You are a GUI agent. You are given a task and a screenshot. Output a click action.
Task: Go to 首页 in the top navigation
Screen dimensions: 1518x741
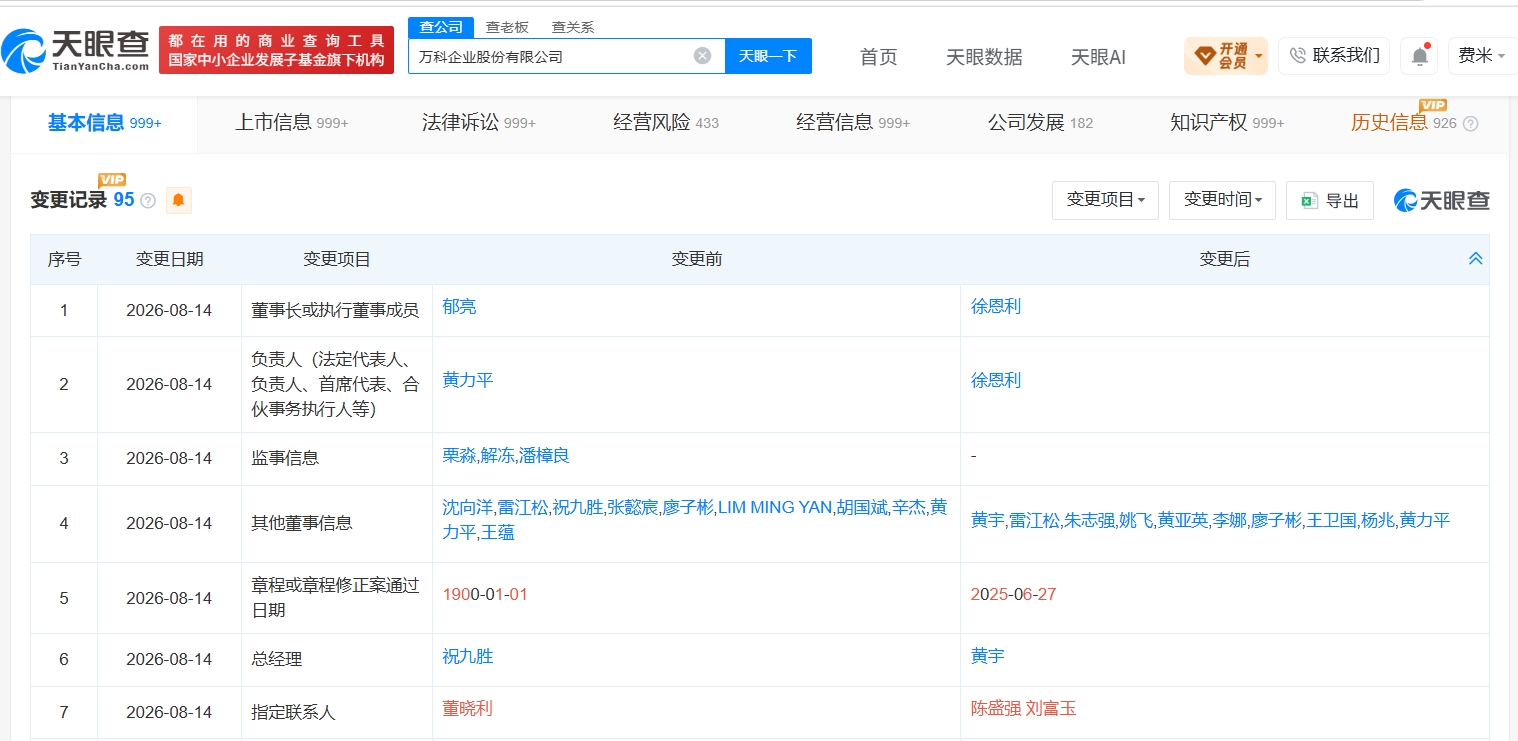[879, 57]
